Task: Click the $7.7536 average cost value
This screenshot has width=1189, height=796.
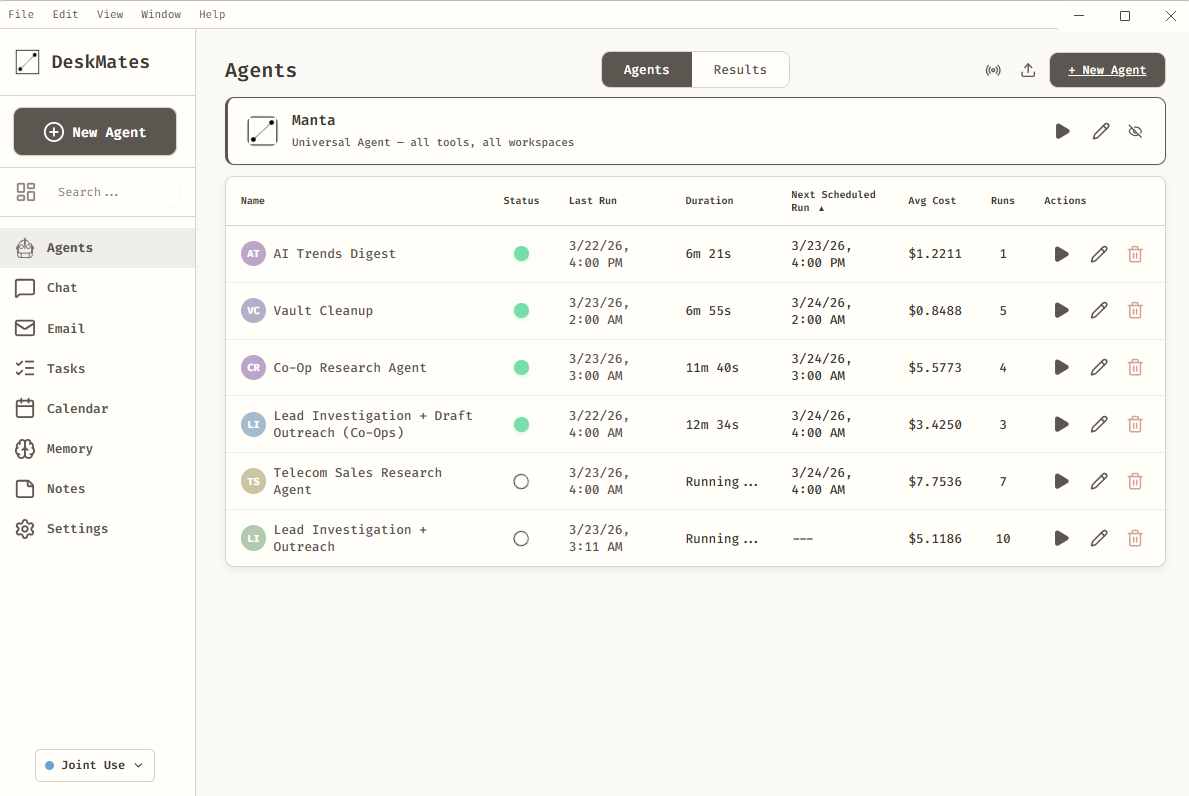Action: tap(935, 481)
